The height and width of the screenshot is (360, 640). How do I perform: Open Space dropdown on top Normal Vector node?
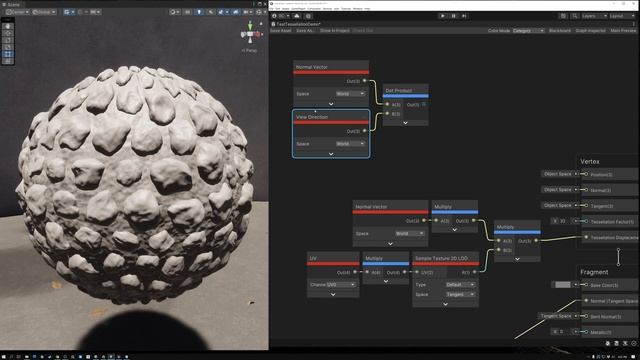click(x=350, y=94)
